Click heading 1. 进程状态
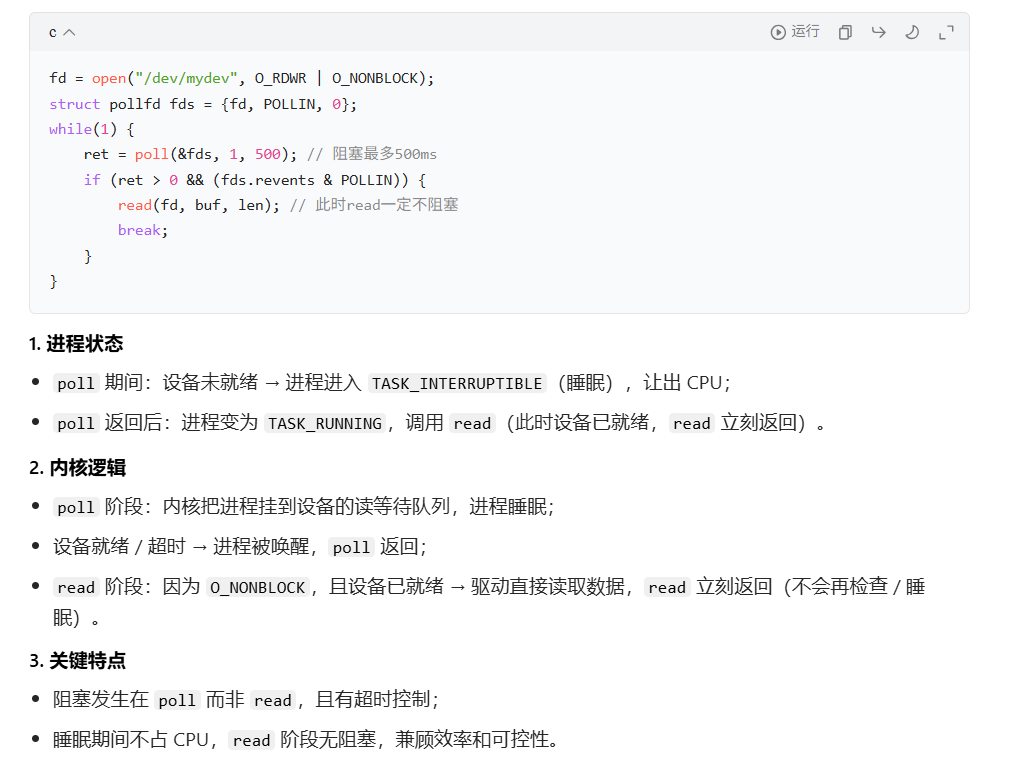This screenshot has height=767, width=1023. click(x=76, y=344)
